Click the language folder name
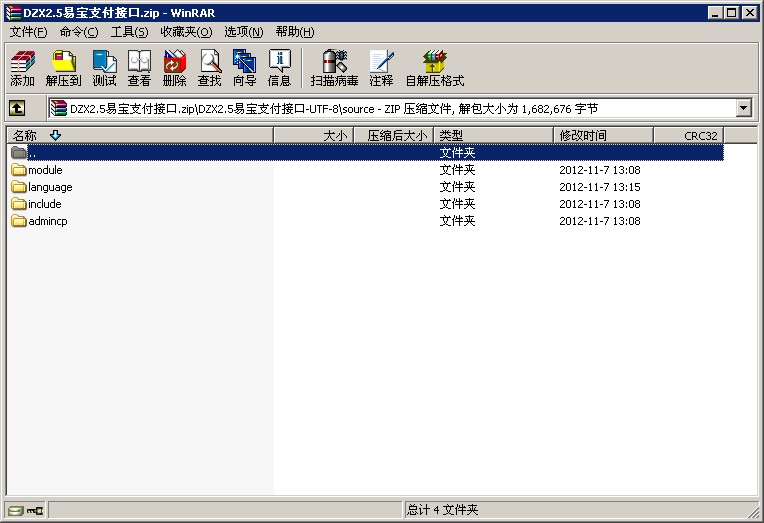764x523 pixels. pos(50,187)
